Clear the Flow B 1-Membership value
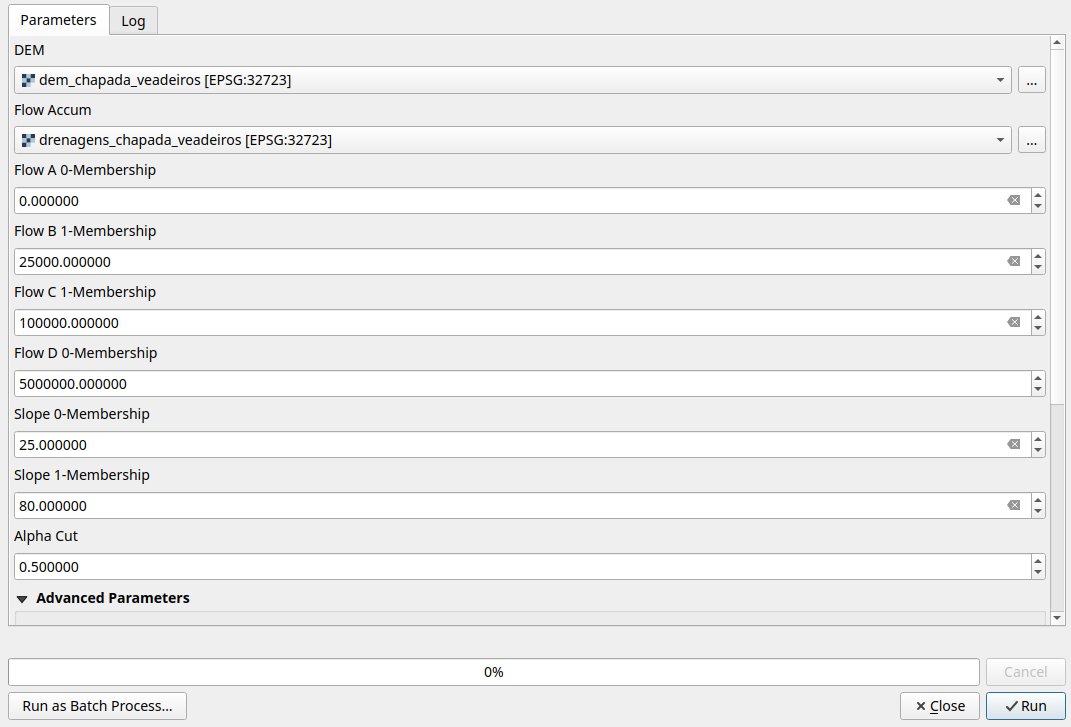1071x727 pixels. tap(1013, 261)
